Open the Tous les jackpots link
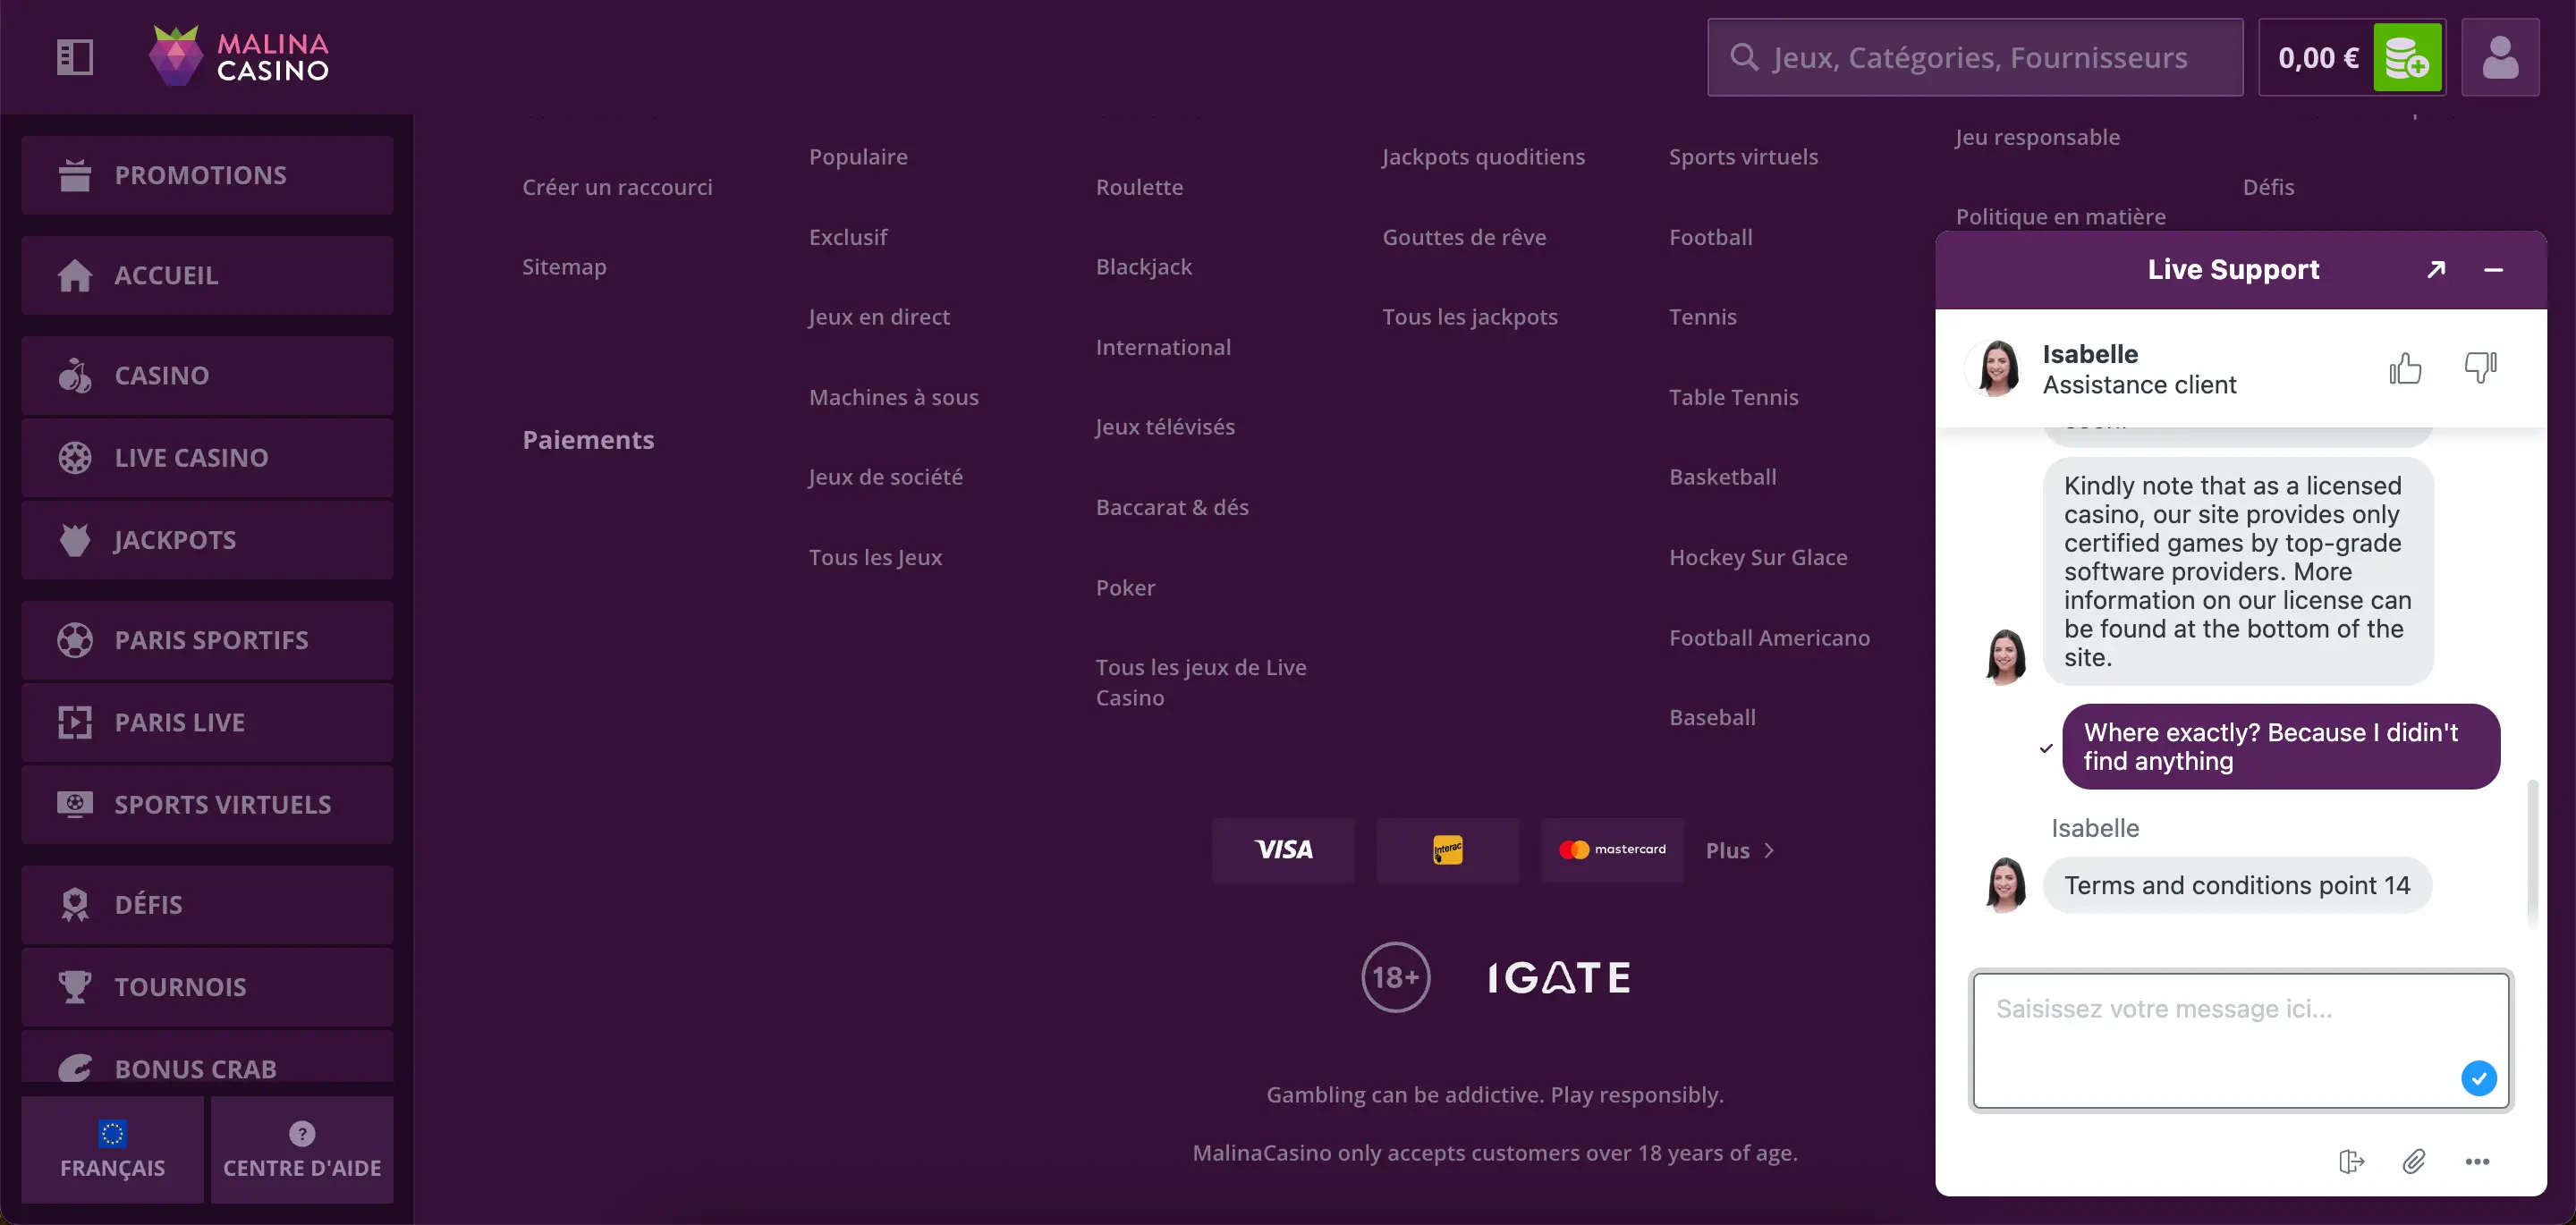This screenshot has width=2576, height=1225. [x=1470, y=317]
